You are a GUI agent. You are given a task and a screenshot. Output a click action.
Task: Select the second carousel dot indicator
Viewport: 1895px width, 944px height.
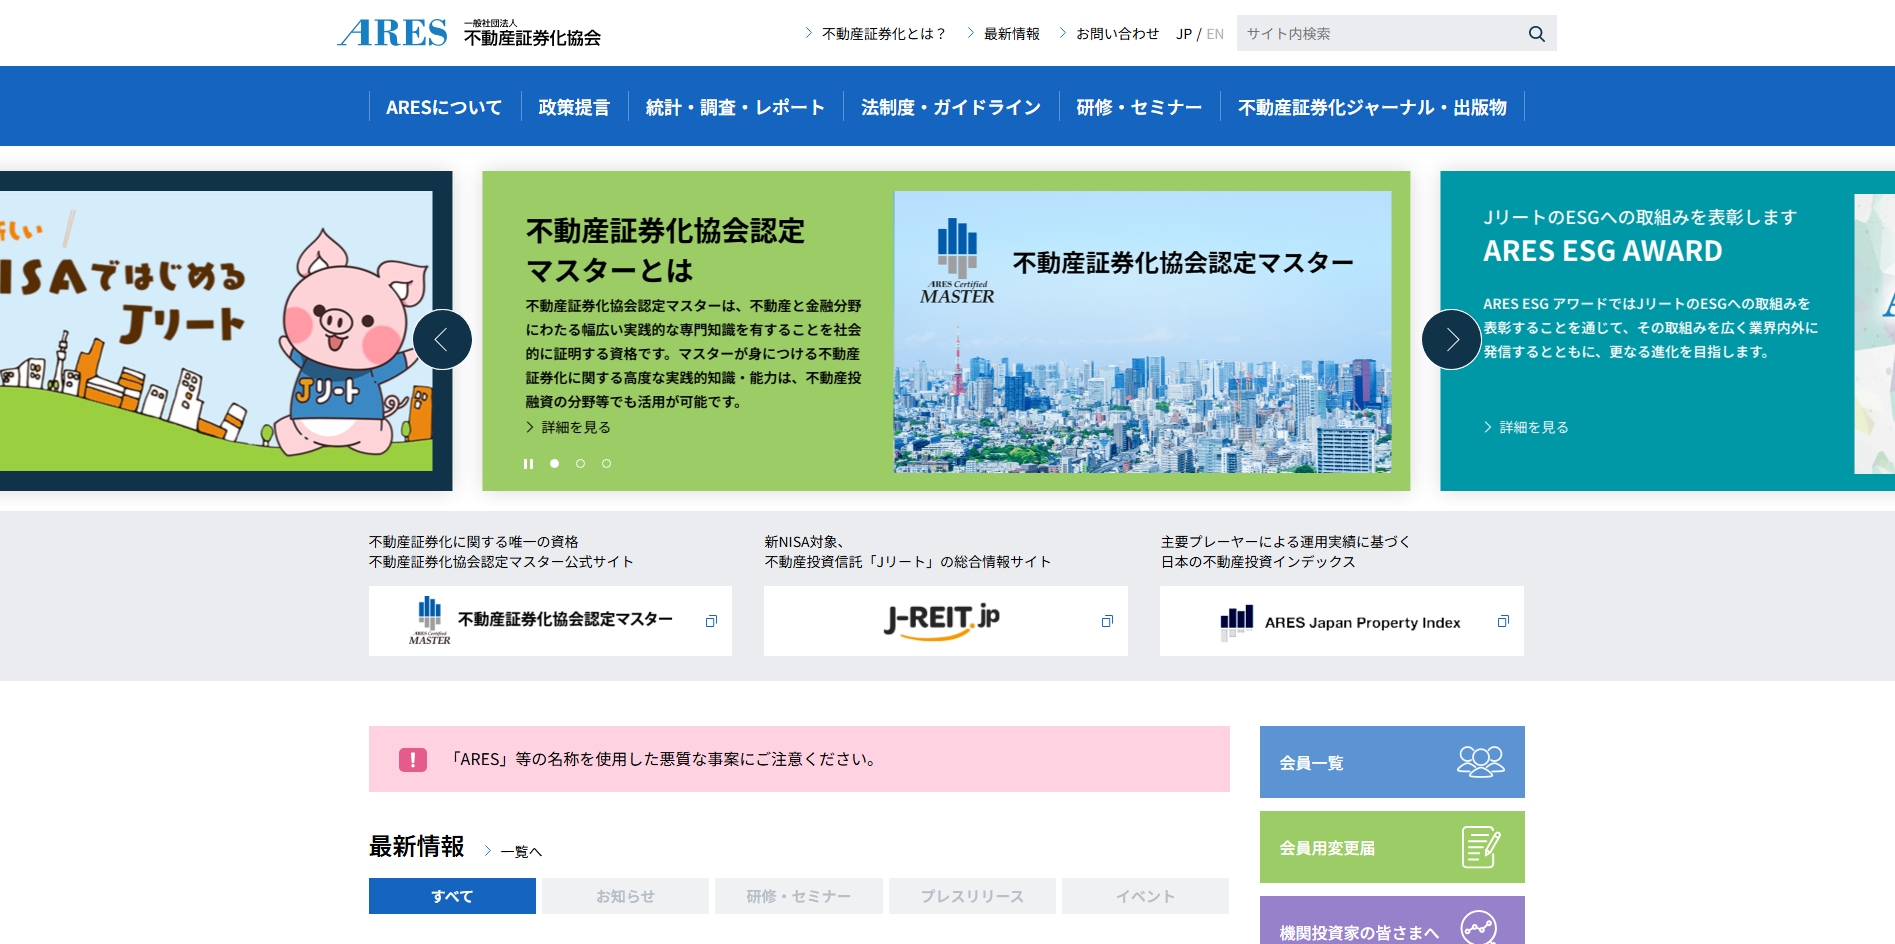click(580, 464)
